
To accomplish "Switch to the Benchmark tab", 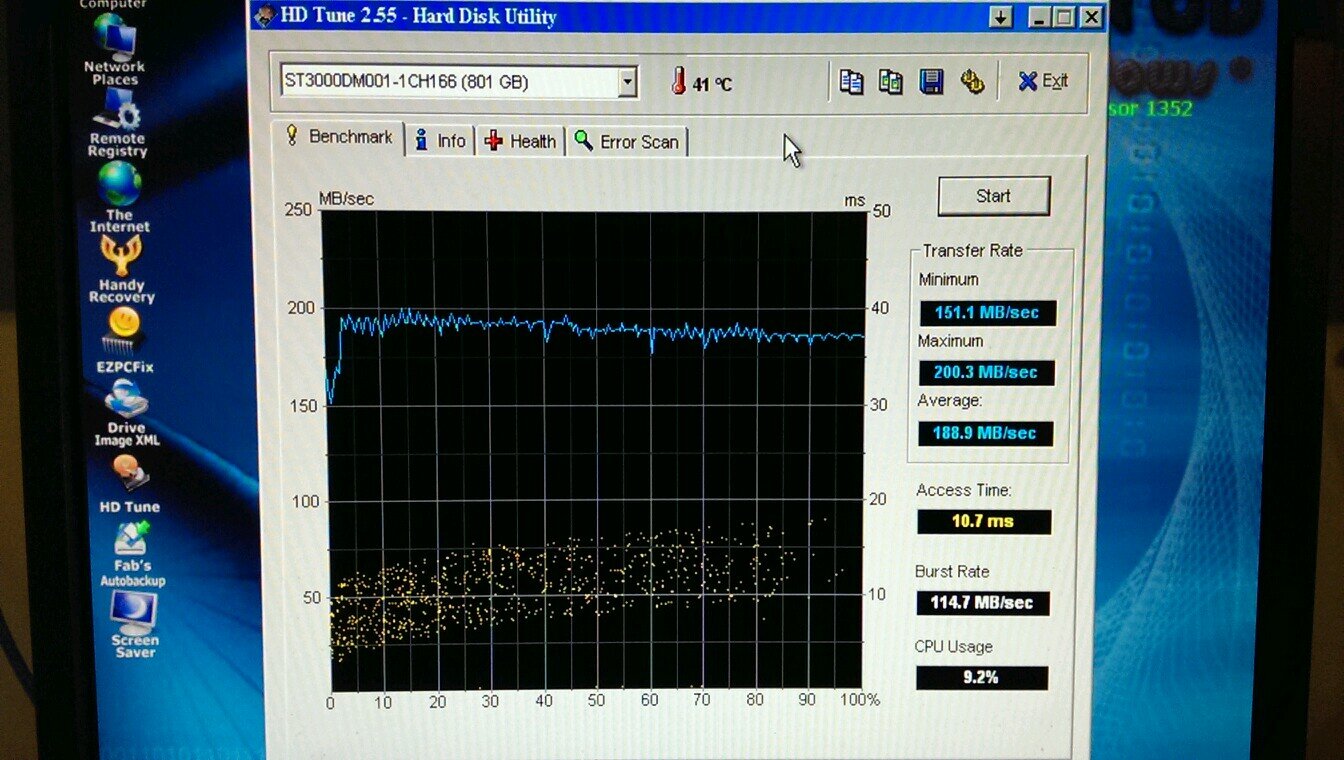I will pos(339,138).
